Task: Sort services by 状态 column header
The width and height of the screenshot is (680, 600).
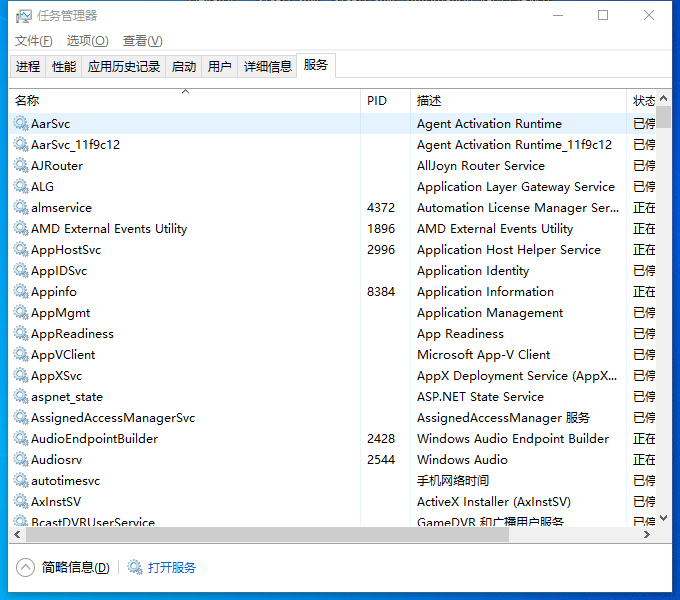Action: (x=643, y=101)
